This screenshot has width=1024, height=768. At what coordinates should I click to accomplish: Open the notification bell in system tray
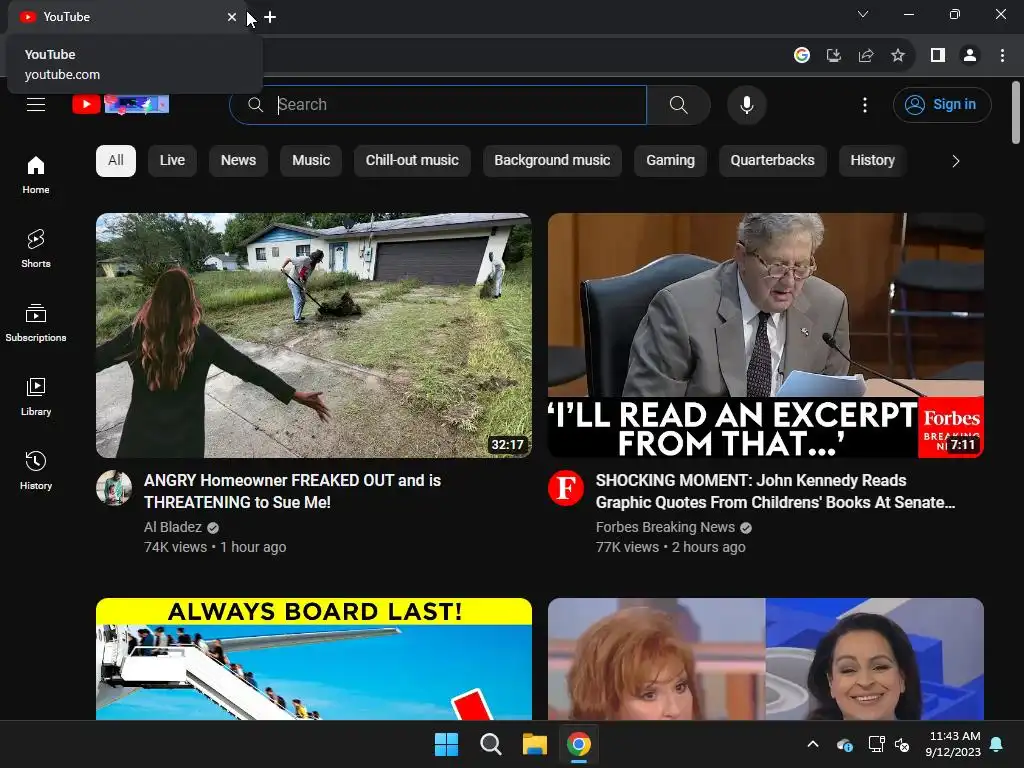click(x=997, y=744)
